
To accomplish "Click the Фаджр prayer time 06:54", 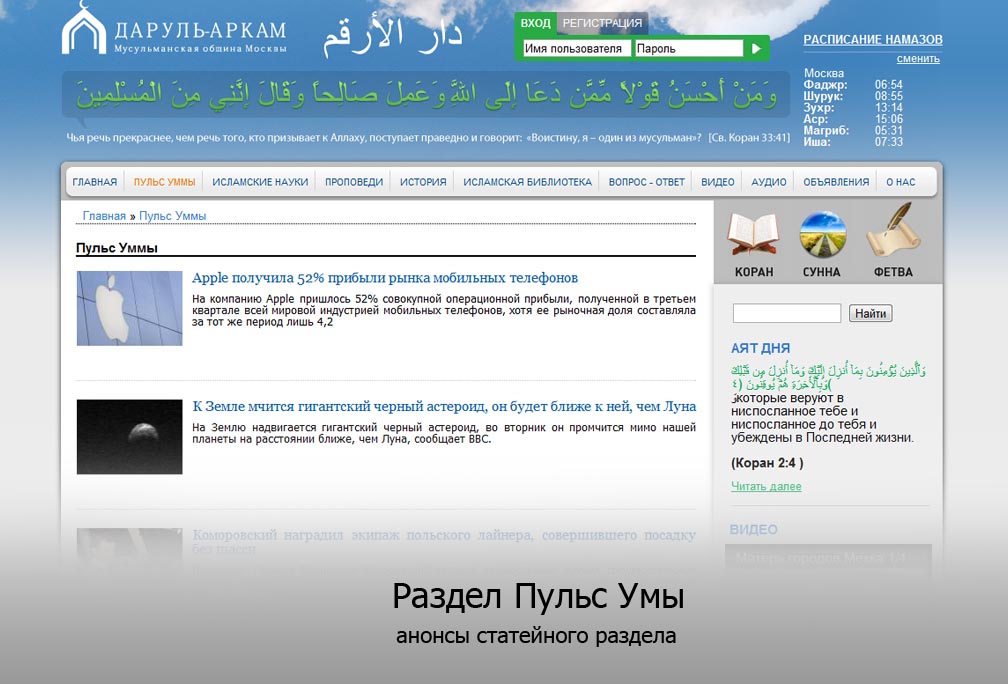I will click(x=888, y=85).
